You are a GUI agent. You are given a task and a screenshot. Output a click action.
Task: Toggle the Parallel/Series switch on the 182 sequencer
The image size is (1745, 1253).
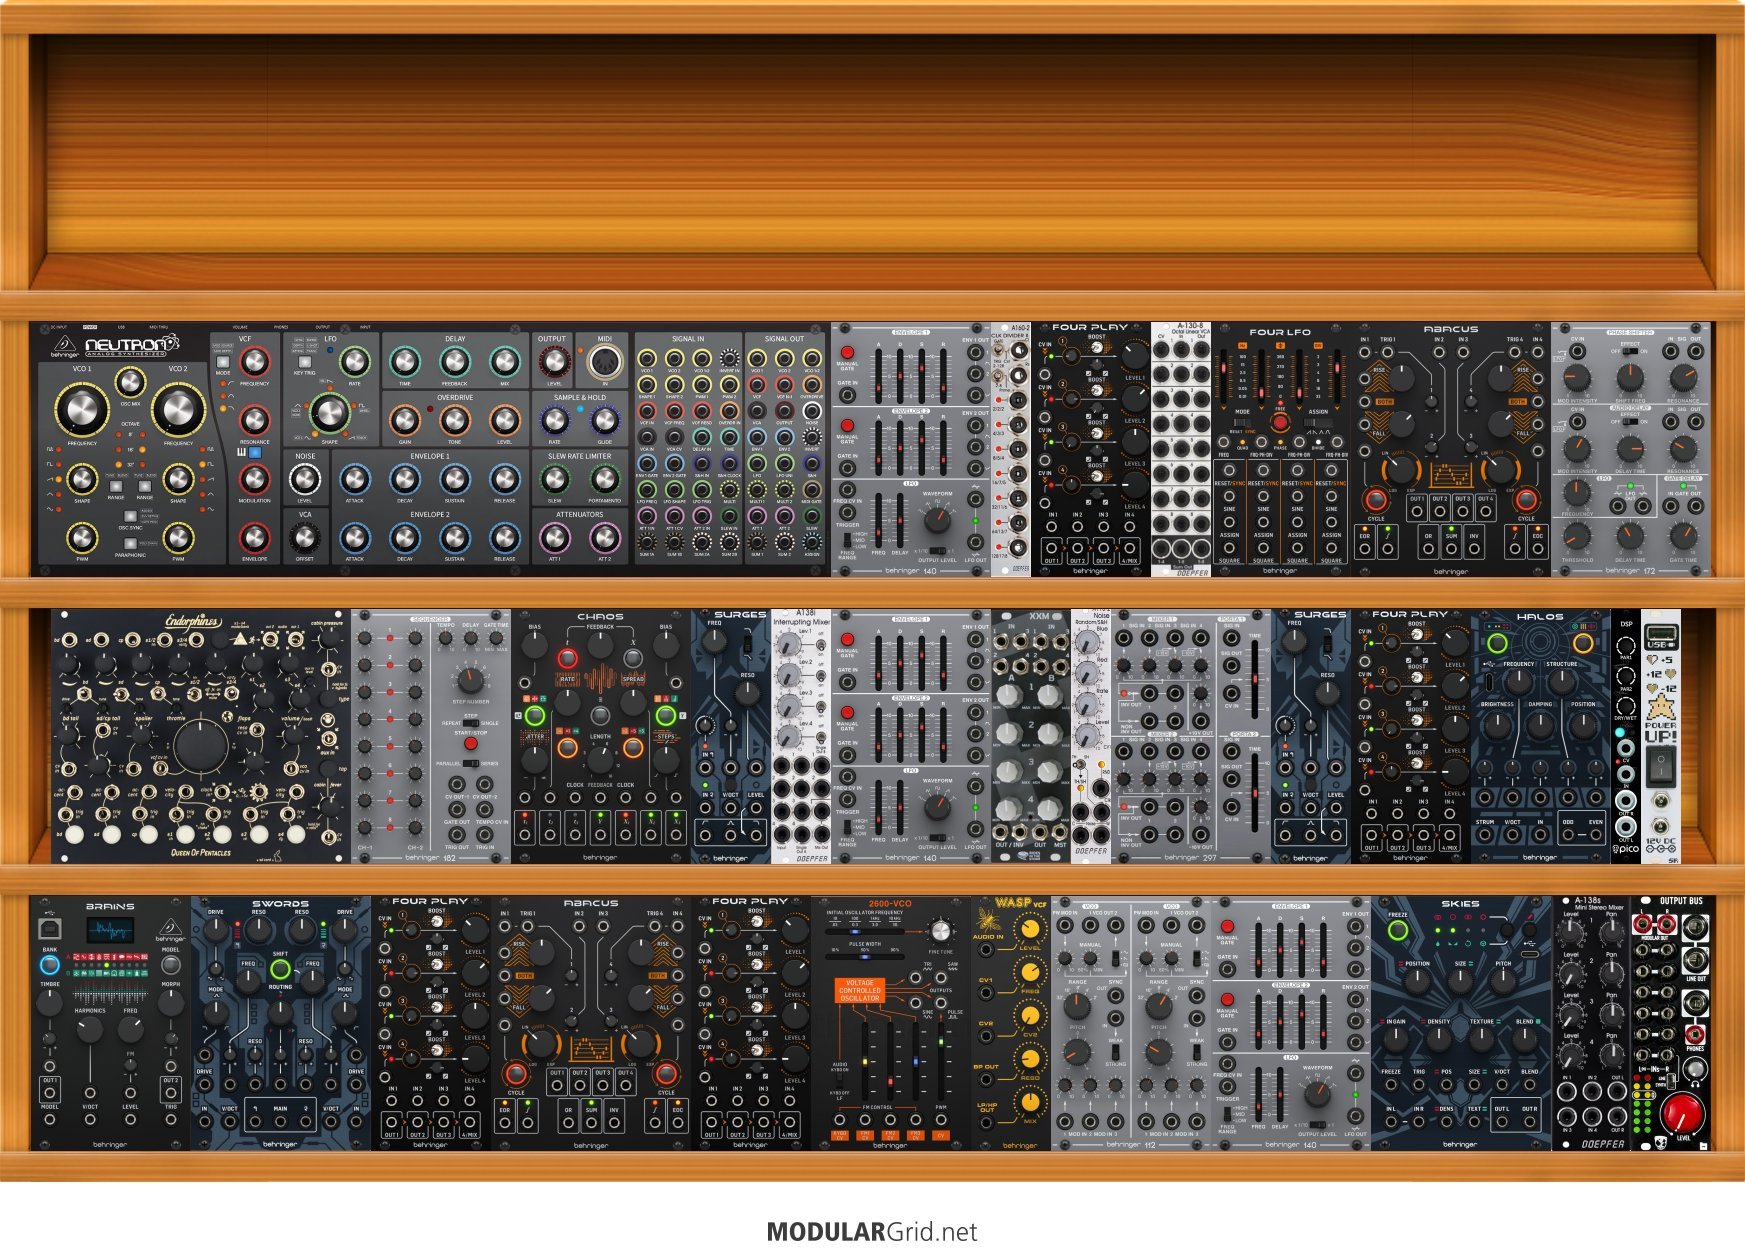(x=470, y=763)
